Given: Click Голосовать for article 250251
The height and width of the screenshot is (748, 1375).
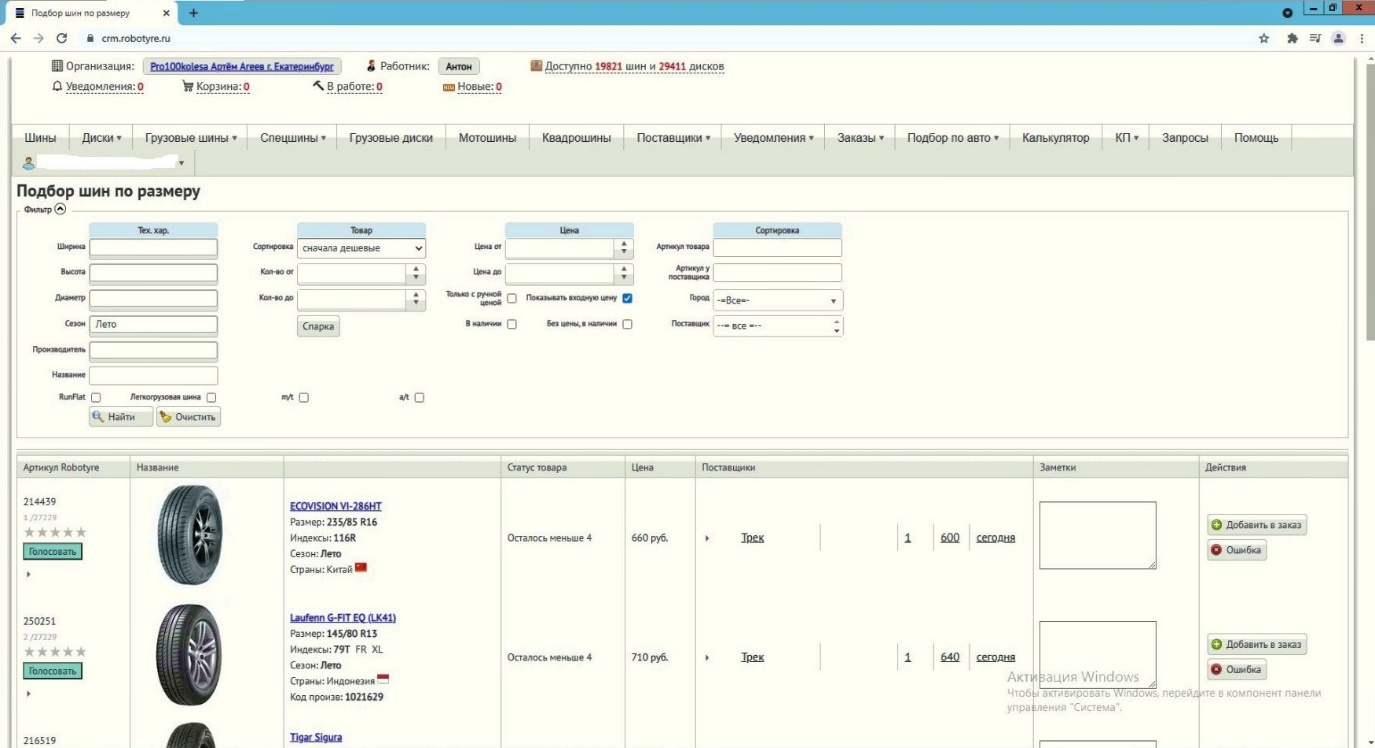Looking at the screenshot, I should tap(52, 670).
